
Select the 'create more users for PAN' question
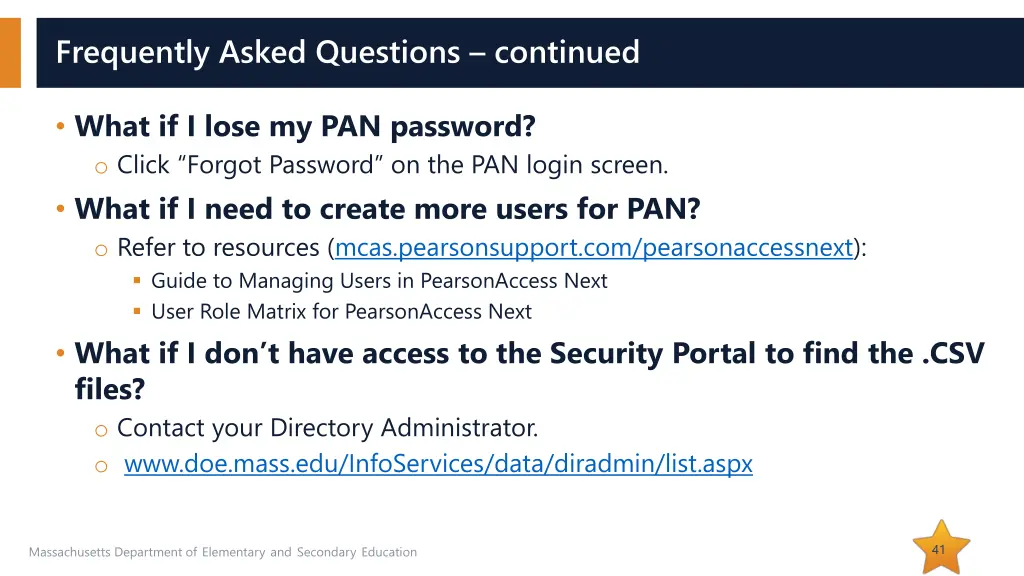[387, 209]
